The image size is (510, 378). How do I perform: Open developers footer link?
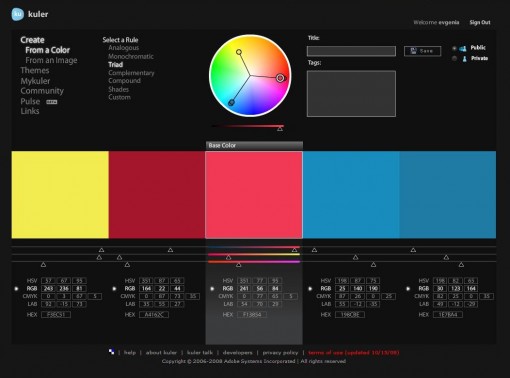[x=237, y=353]
